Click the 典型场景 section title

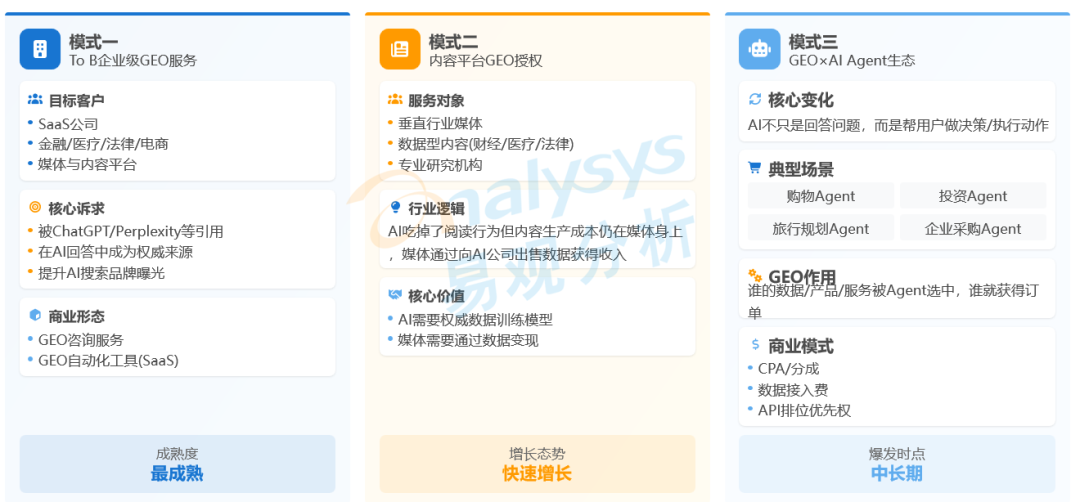tap(801, 169)
